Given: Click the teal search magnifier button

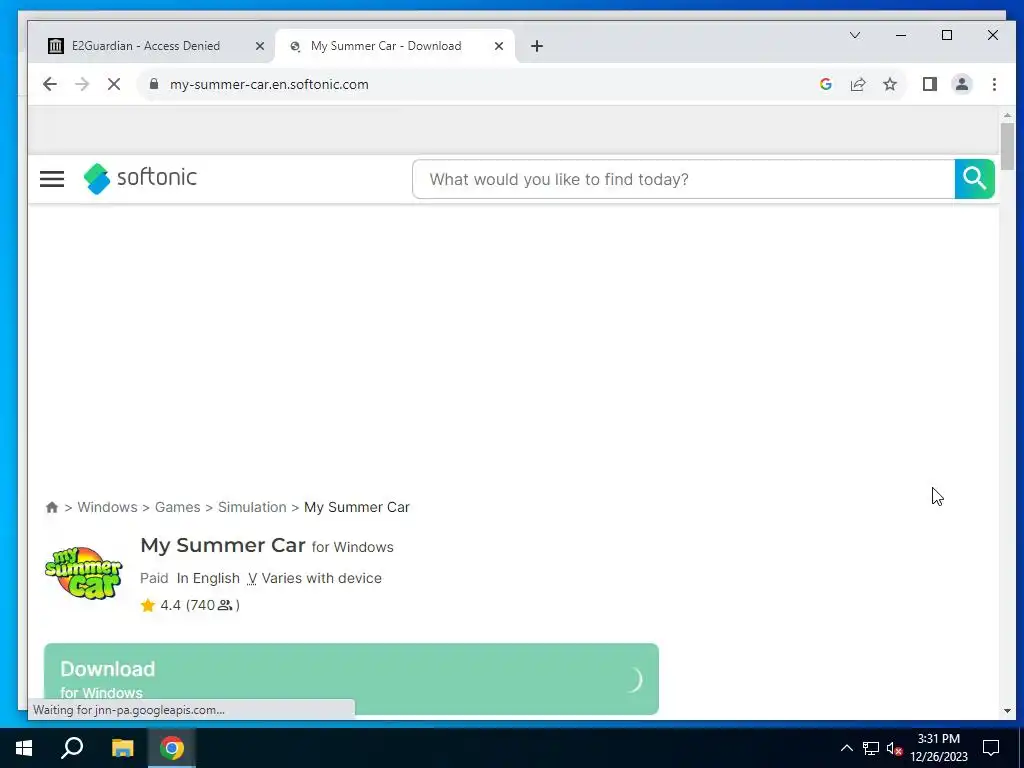Looking at the screenshot, I should [974, 179].
